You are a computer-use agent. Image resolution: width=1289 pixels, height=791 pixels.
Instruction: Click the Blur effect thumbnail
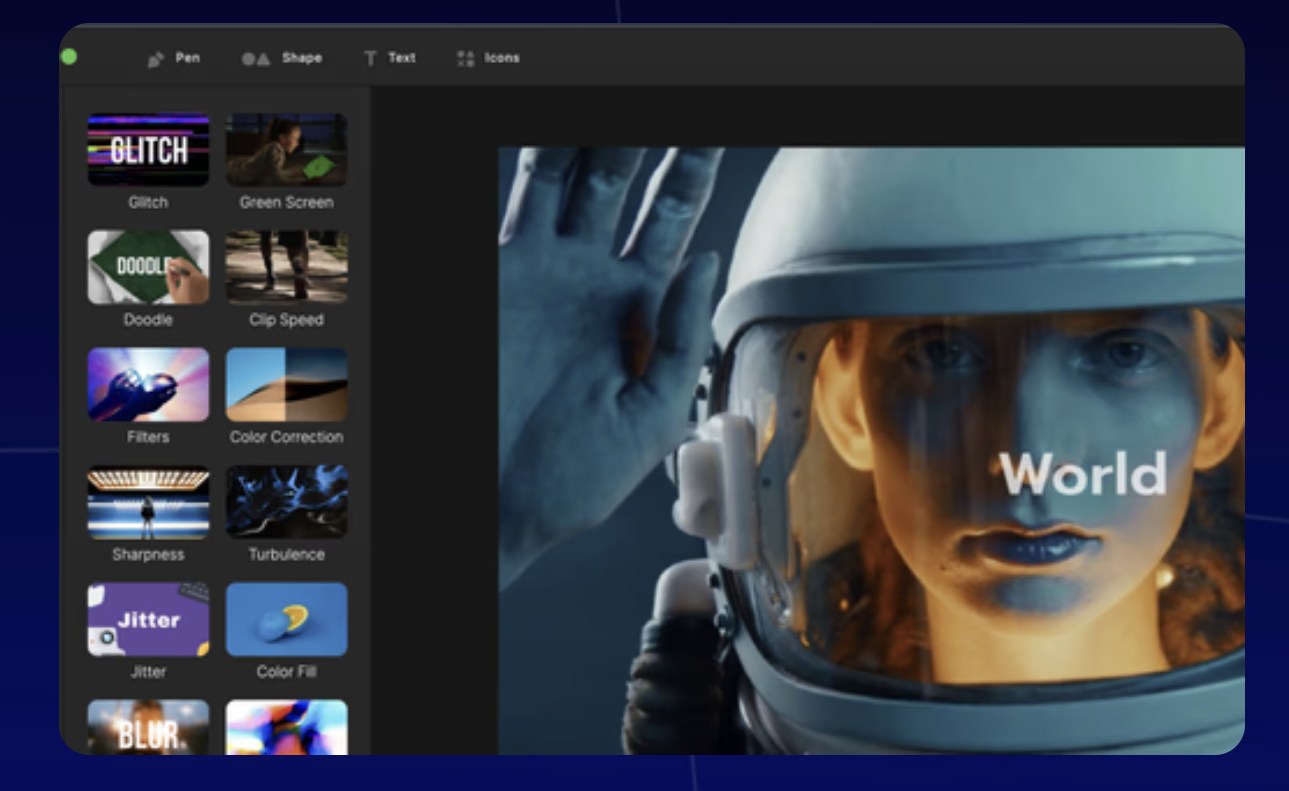click(148, 727)
